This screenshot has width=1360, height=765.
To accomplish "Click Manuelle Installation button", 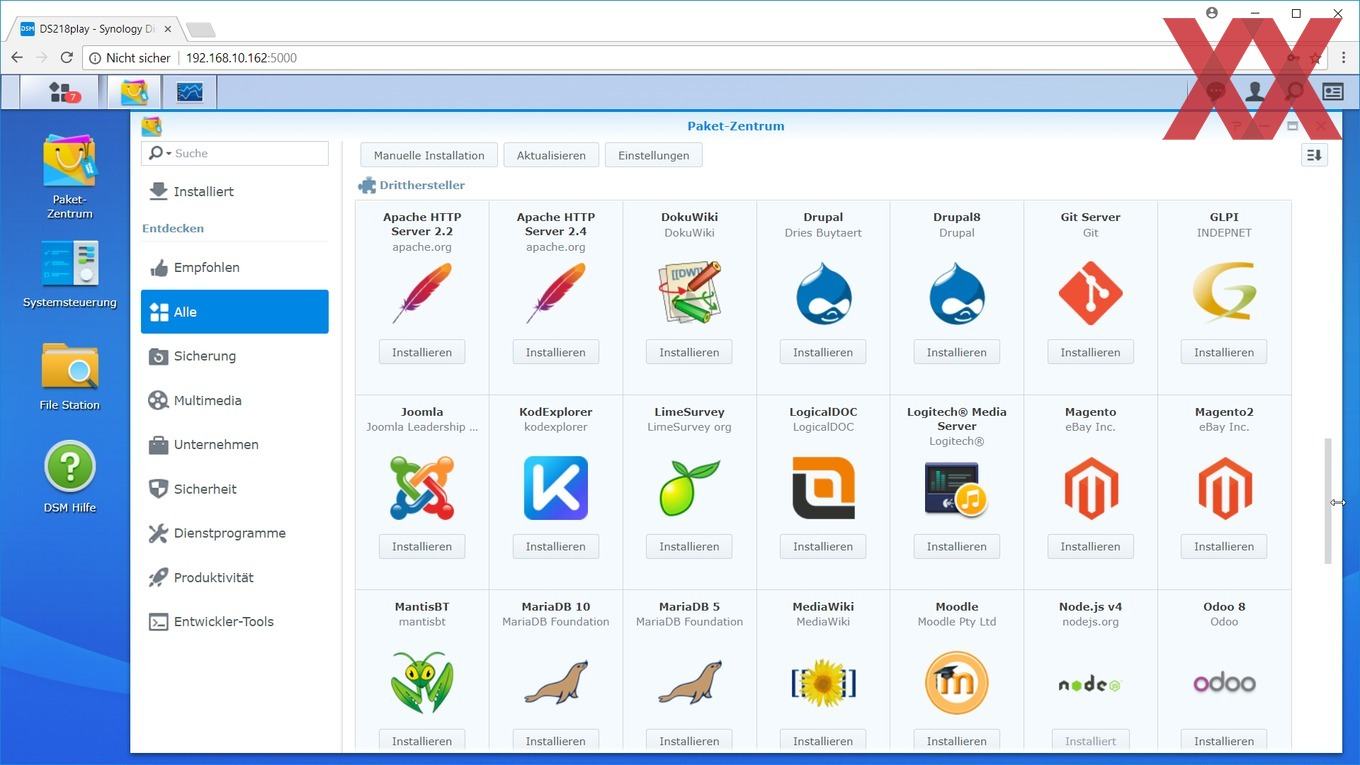I will click(x=429, y=155).
